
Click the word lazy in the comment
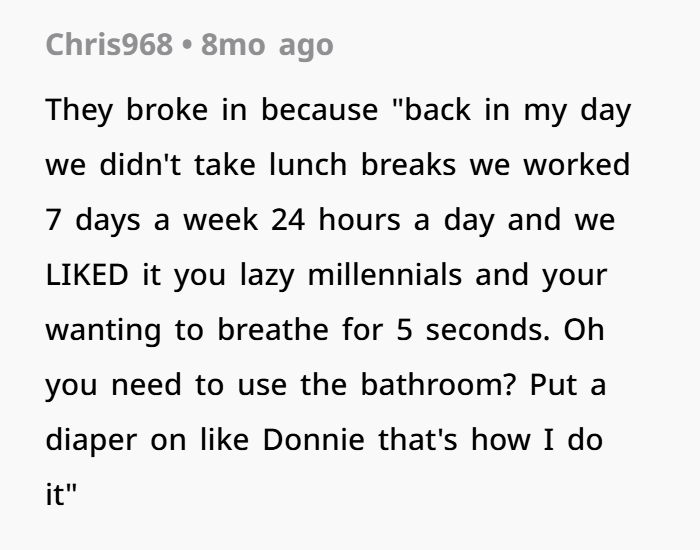point(267,276)
